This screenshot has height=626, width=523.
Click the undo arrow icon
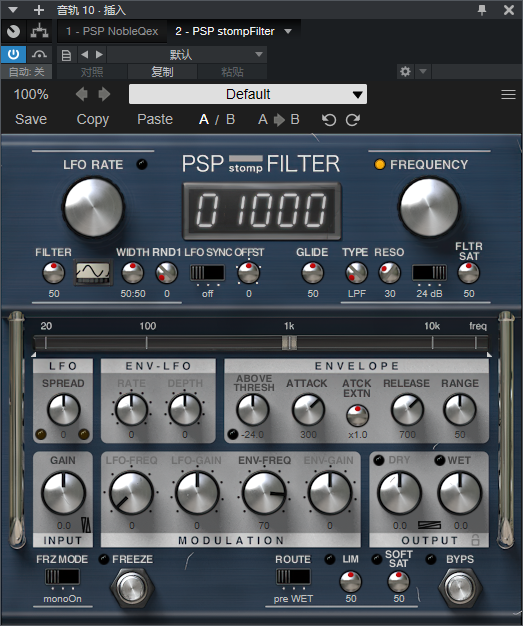(329, 120)
